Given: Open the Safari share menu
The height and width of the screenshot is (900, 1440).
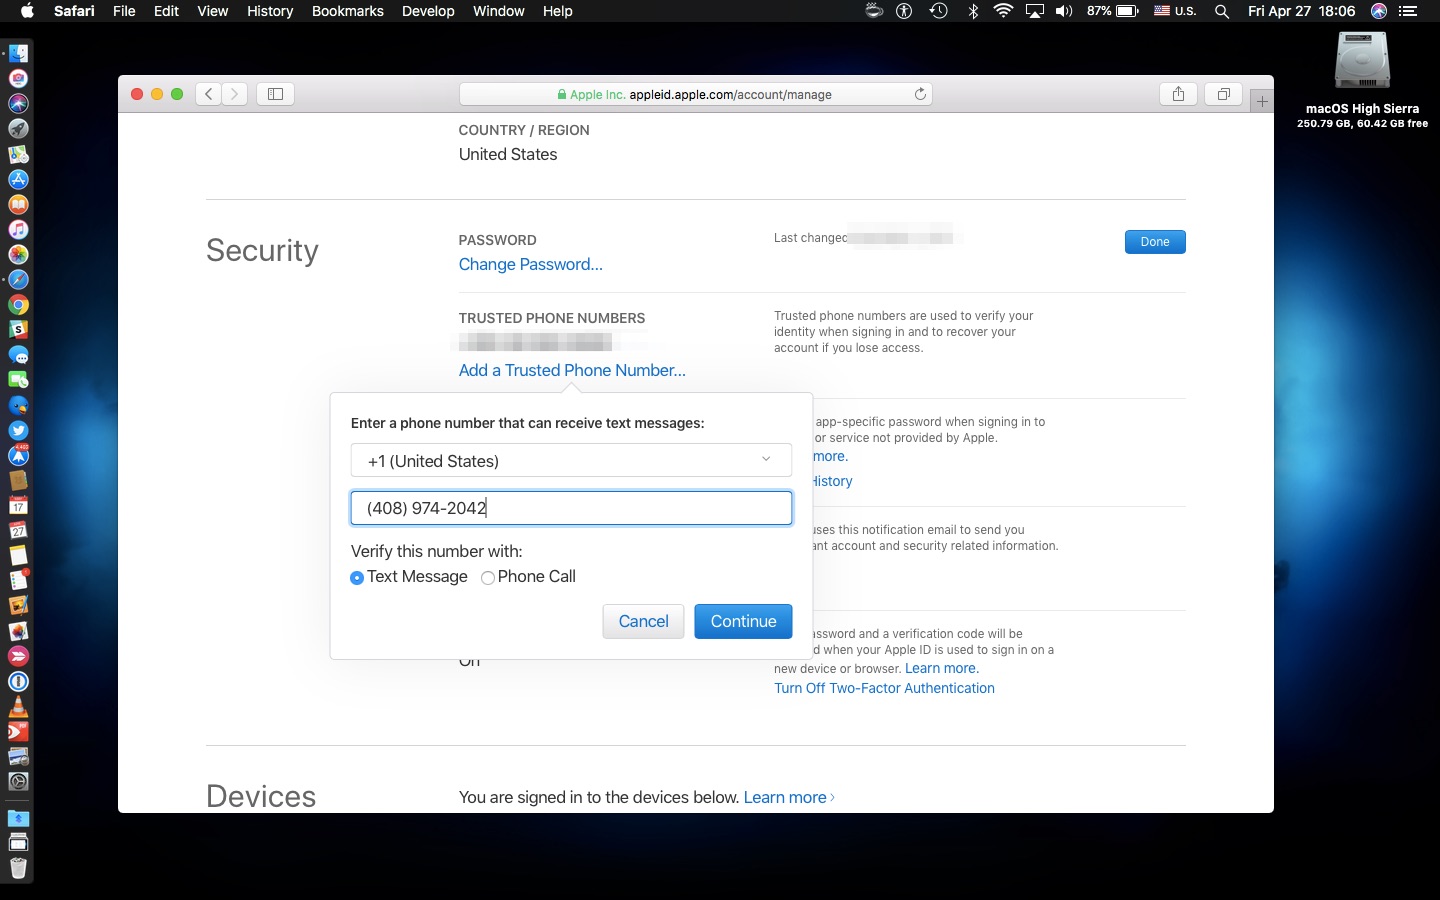Looking at the screenshot, I should tap(1178, 94).
